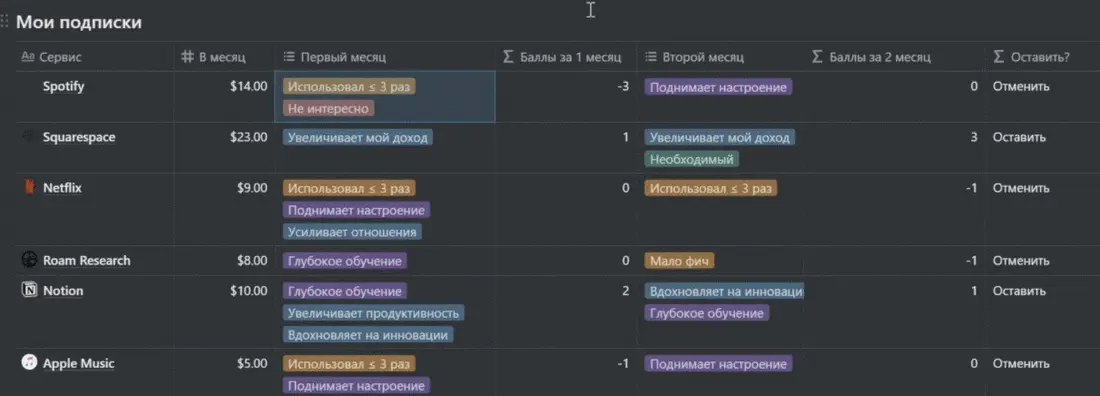Open the Spotify row page

click(63, 86)
